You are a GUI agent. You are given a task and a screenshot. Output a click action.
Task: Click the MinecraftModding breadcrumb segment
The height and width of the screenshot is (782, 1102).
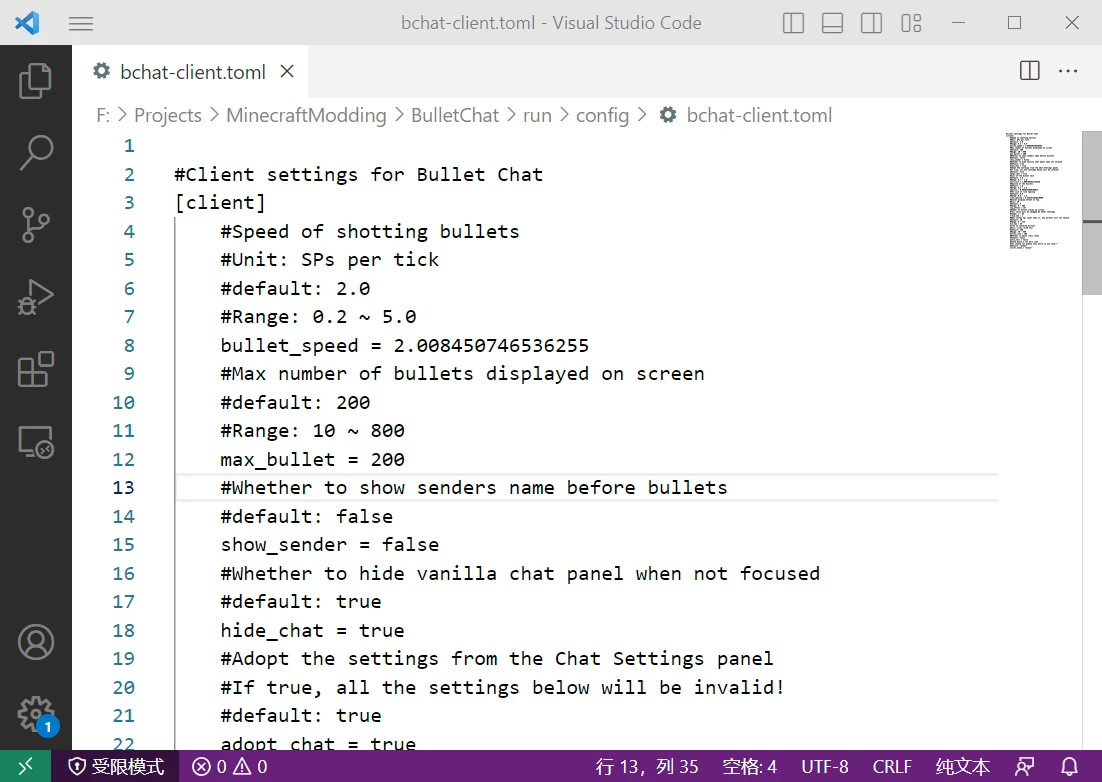click(x=306, y=115)
